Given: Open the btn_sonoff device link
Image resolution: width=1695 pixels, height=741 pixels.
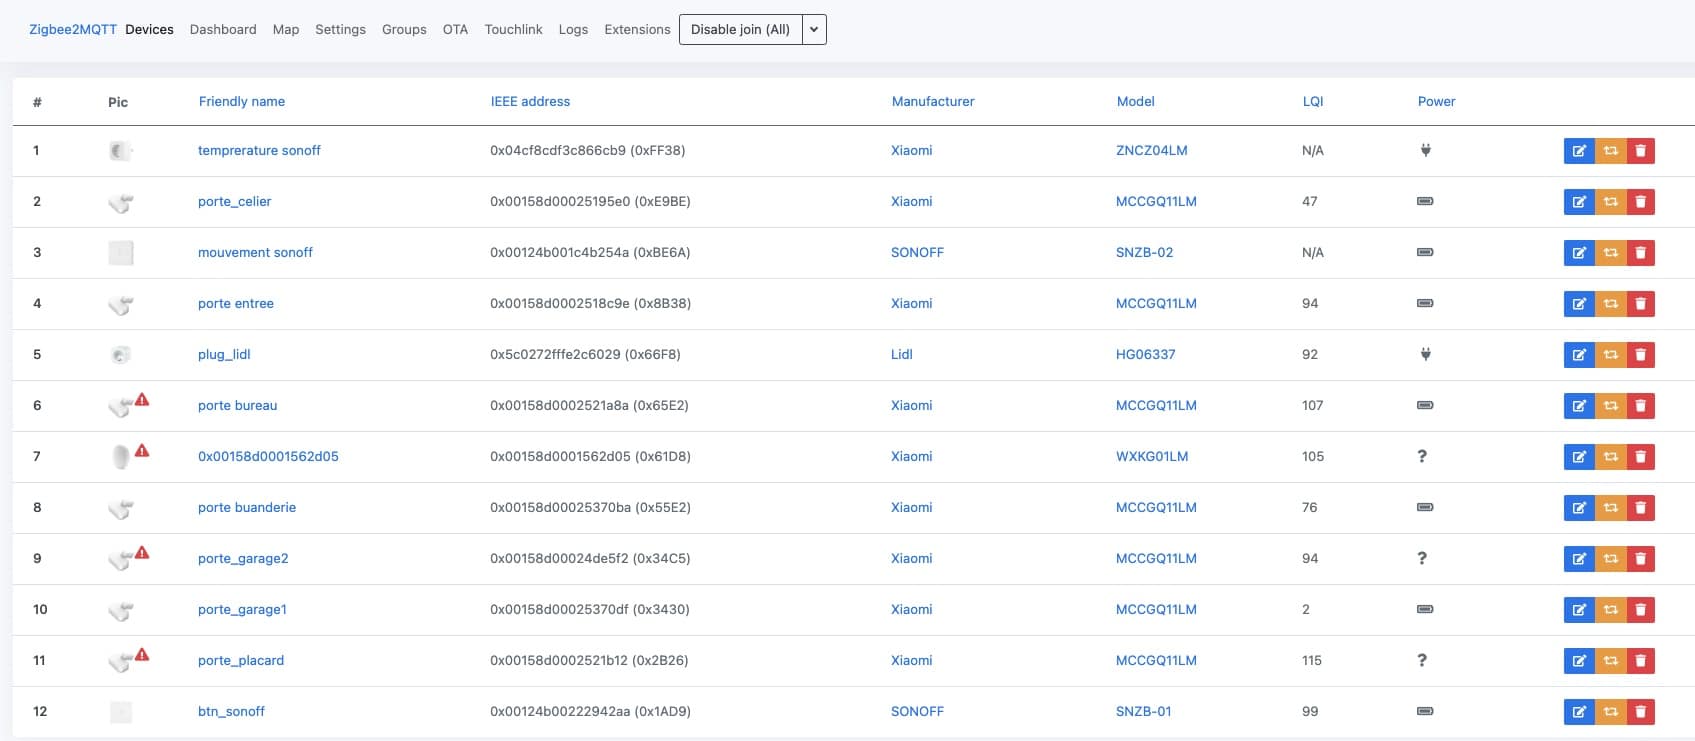Looking at the screenshot, I should click(231, 711).
